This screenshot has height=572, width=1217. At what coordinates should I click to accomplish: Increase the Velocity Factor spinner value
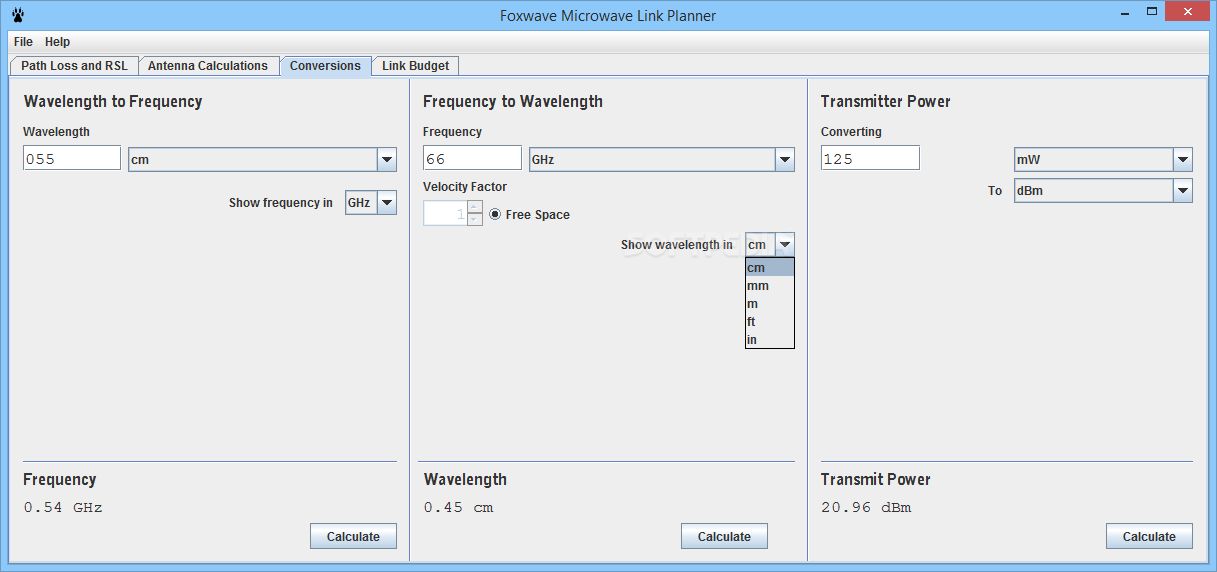(475, 208)
